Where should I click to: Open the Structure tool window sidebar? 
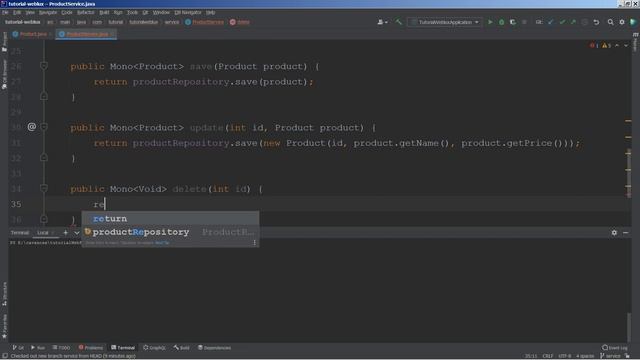point(4,294)
